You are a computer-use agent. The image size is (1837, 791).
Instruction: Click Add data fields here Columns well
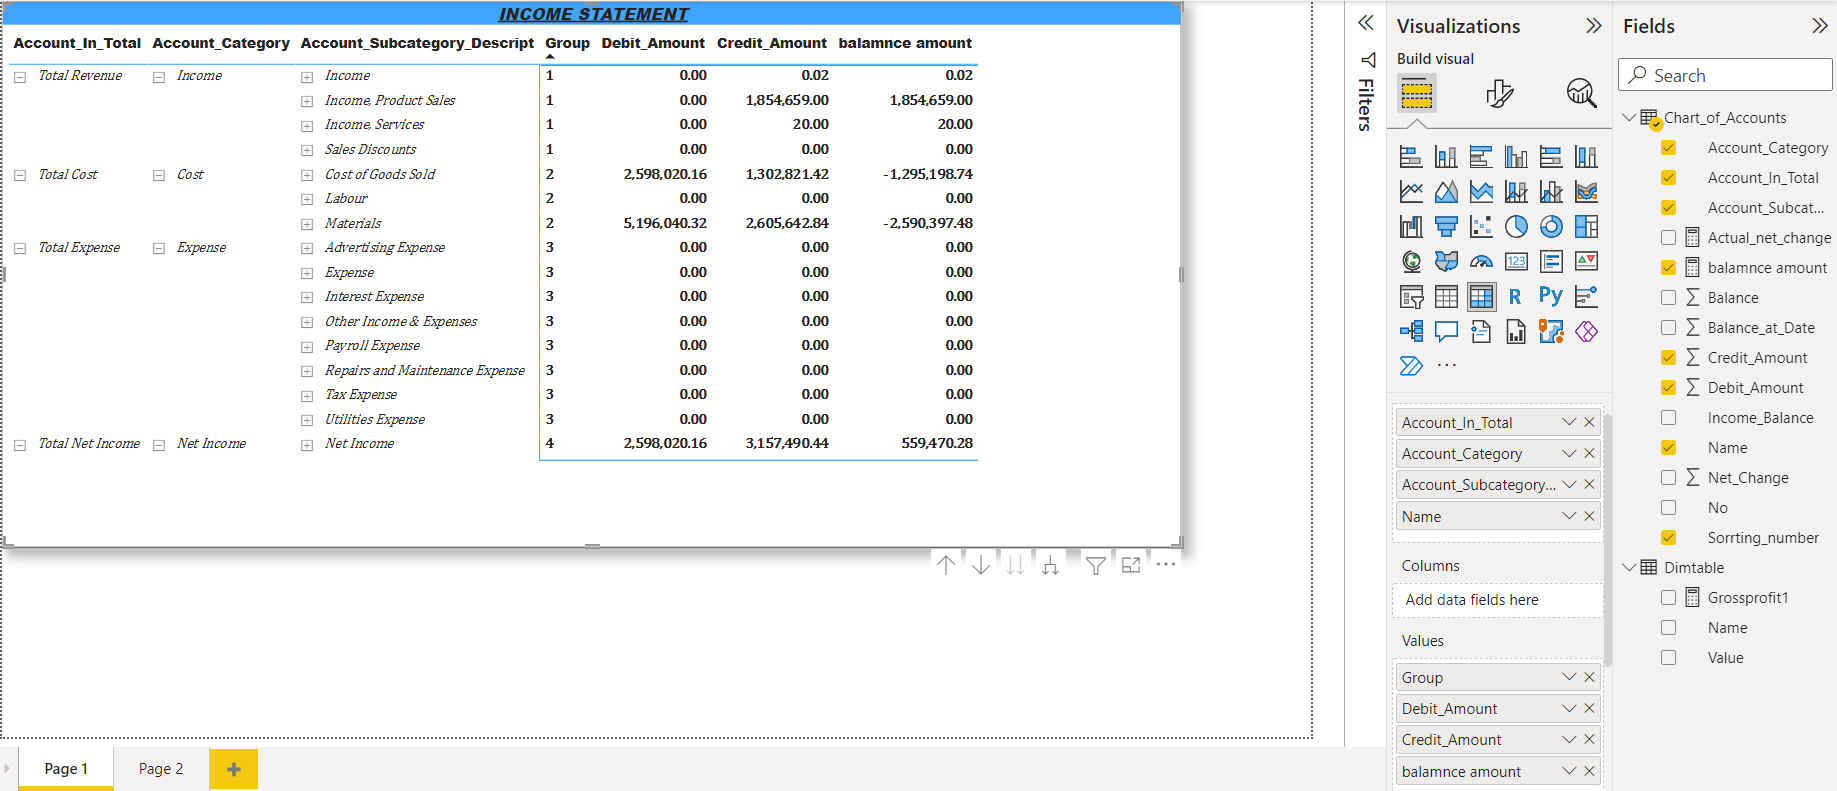pyautogui.click(x=1497, y=600)
